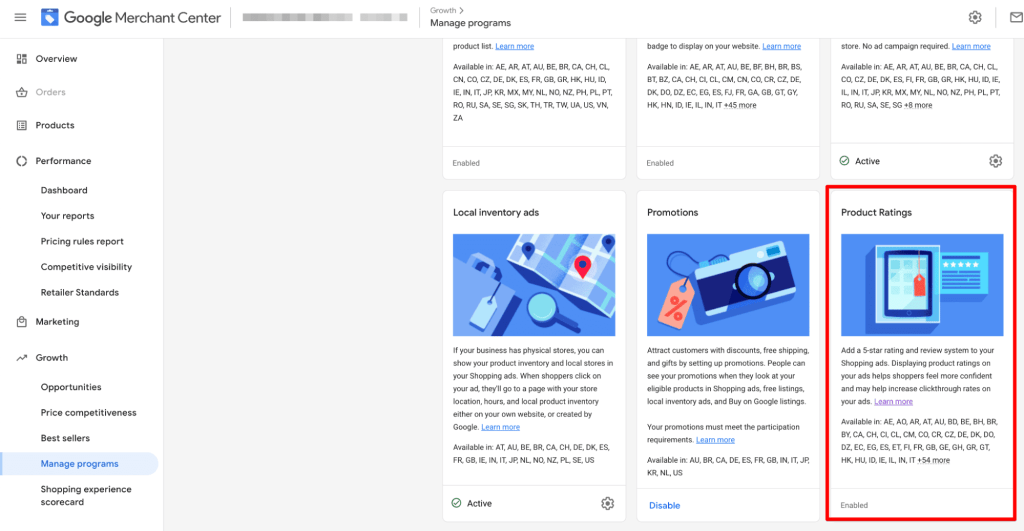This screenshot has height=531, width=1024.
Task: Click the blurred account name in header
Action: pyautogui.click(x=325, y=18)
